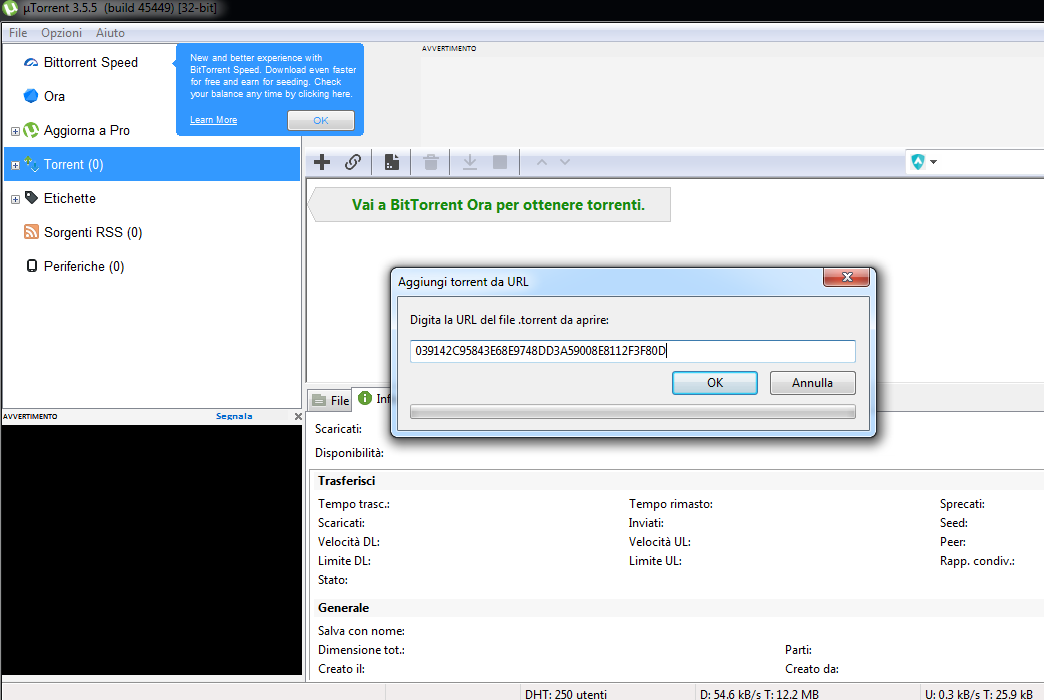The width and height of the screenshot is (1044, 700).
Task: Dismiss the BitTorrent Speed tooltip with OK
Action: point(321,121)
